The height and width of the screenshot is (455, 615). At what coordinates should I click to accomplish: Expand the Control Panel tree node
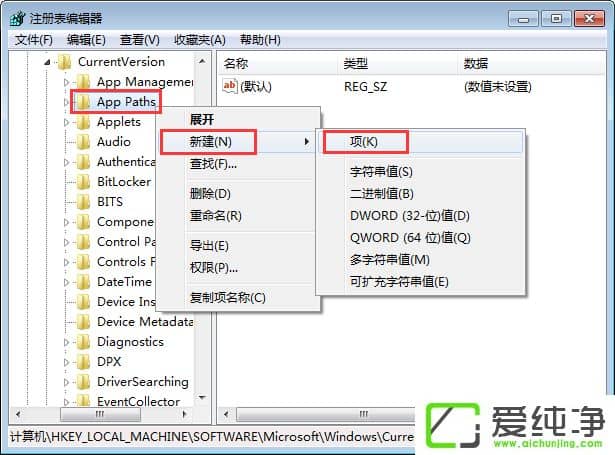tap(66, 242)
